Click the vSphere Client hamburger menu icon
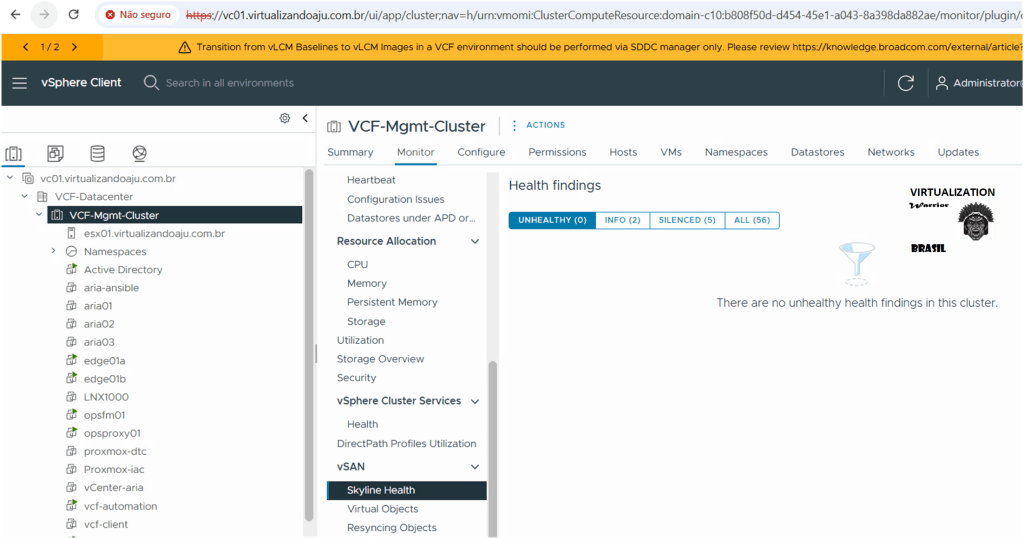This screenshot has width=1024, height=538. tap(19, 83)
